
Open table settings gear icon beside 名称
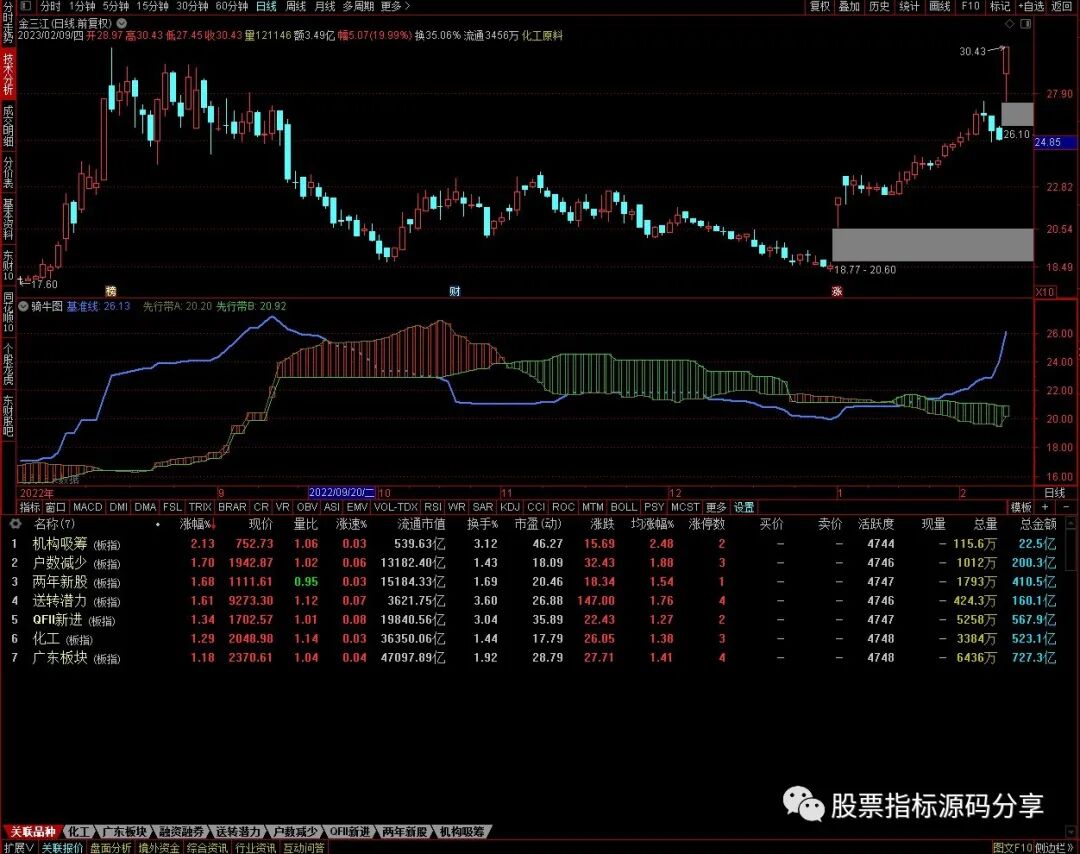[15, 524]
